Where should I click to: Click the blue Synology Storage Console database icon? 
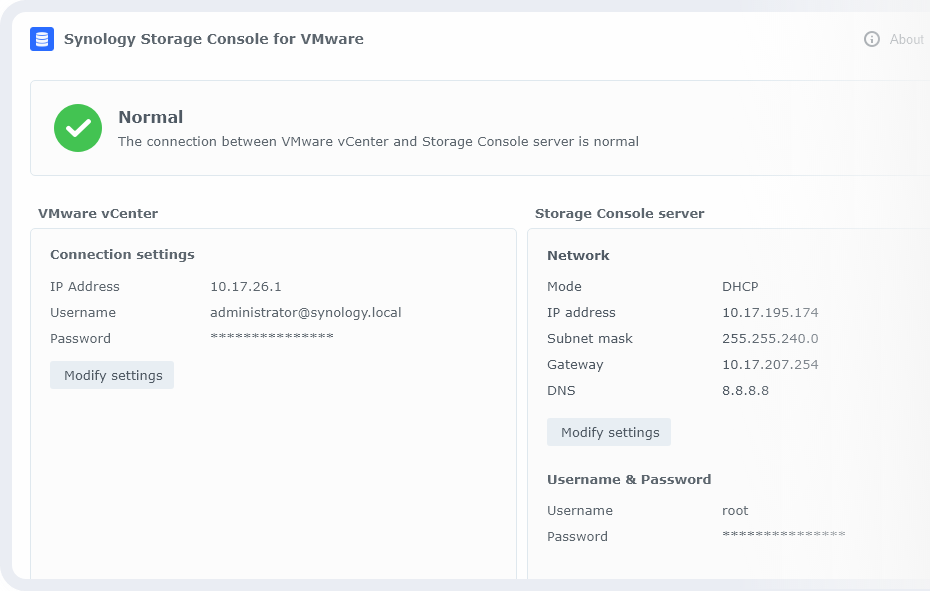[x=42, y=39]
